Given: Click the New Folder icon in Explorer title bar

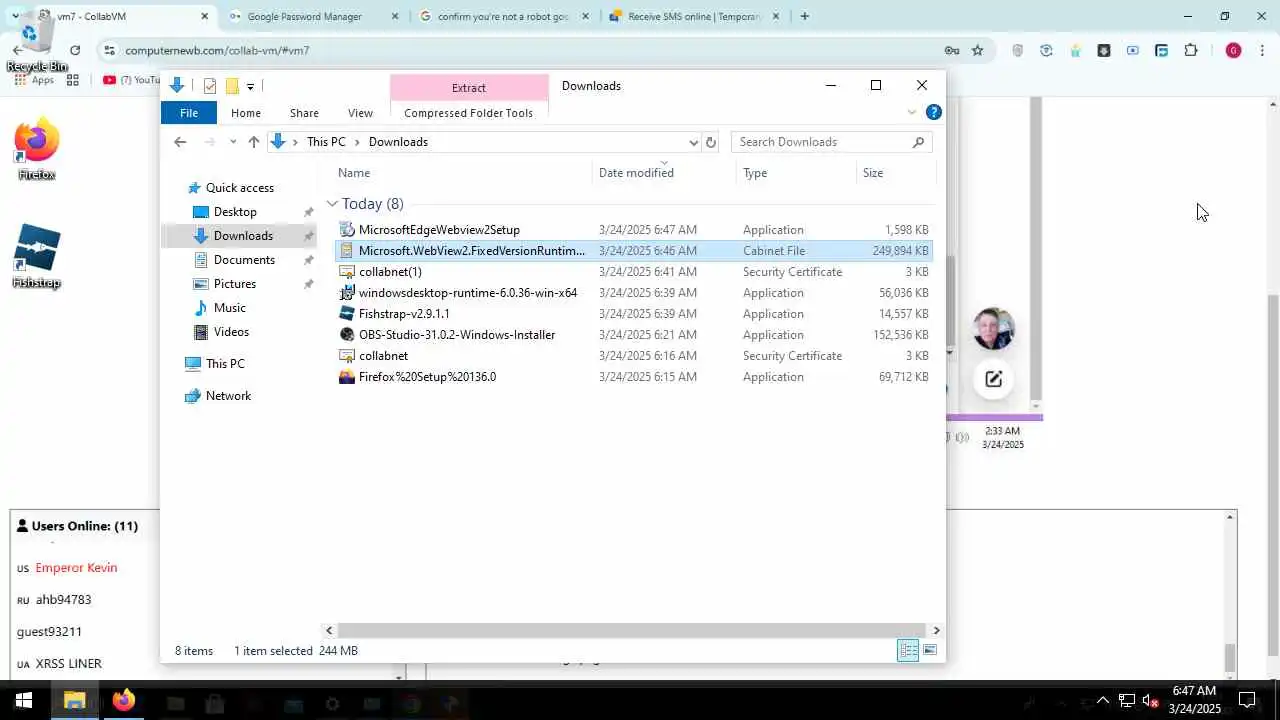Looking at the screenshot, I should pyautogui.click(x=232, y=86).
